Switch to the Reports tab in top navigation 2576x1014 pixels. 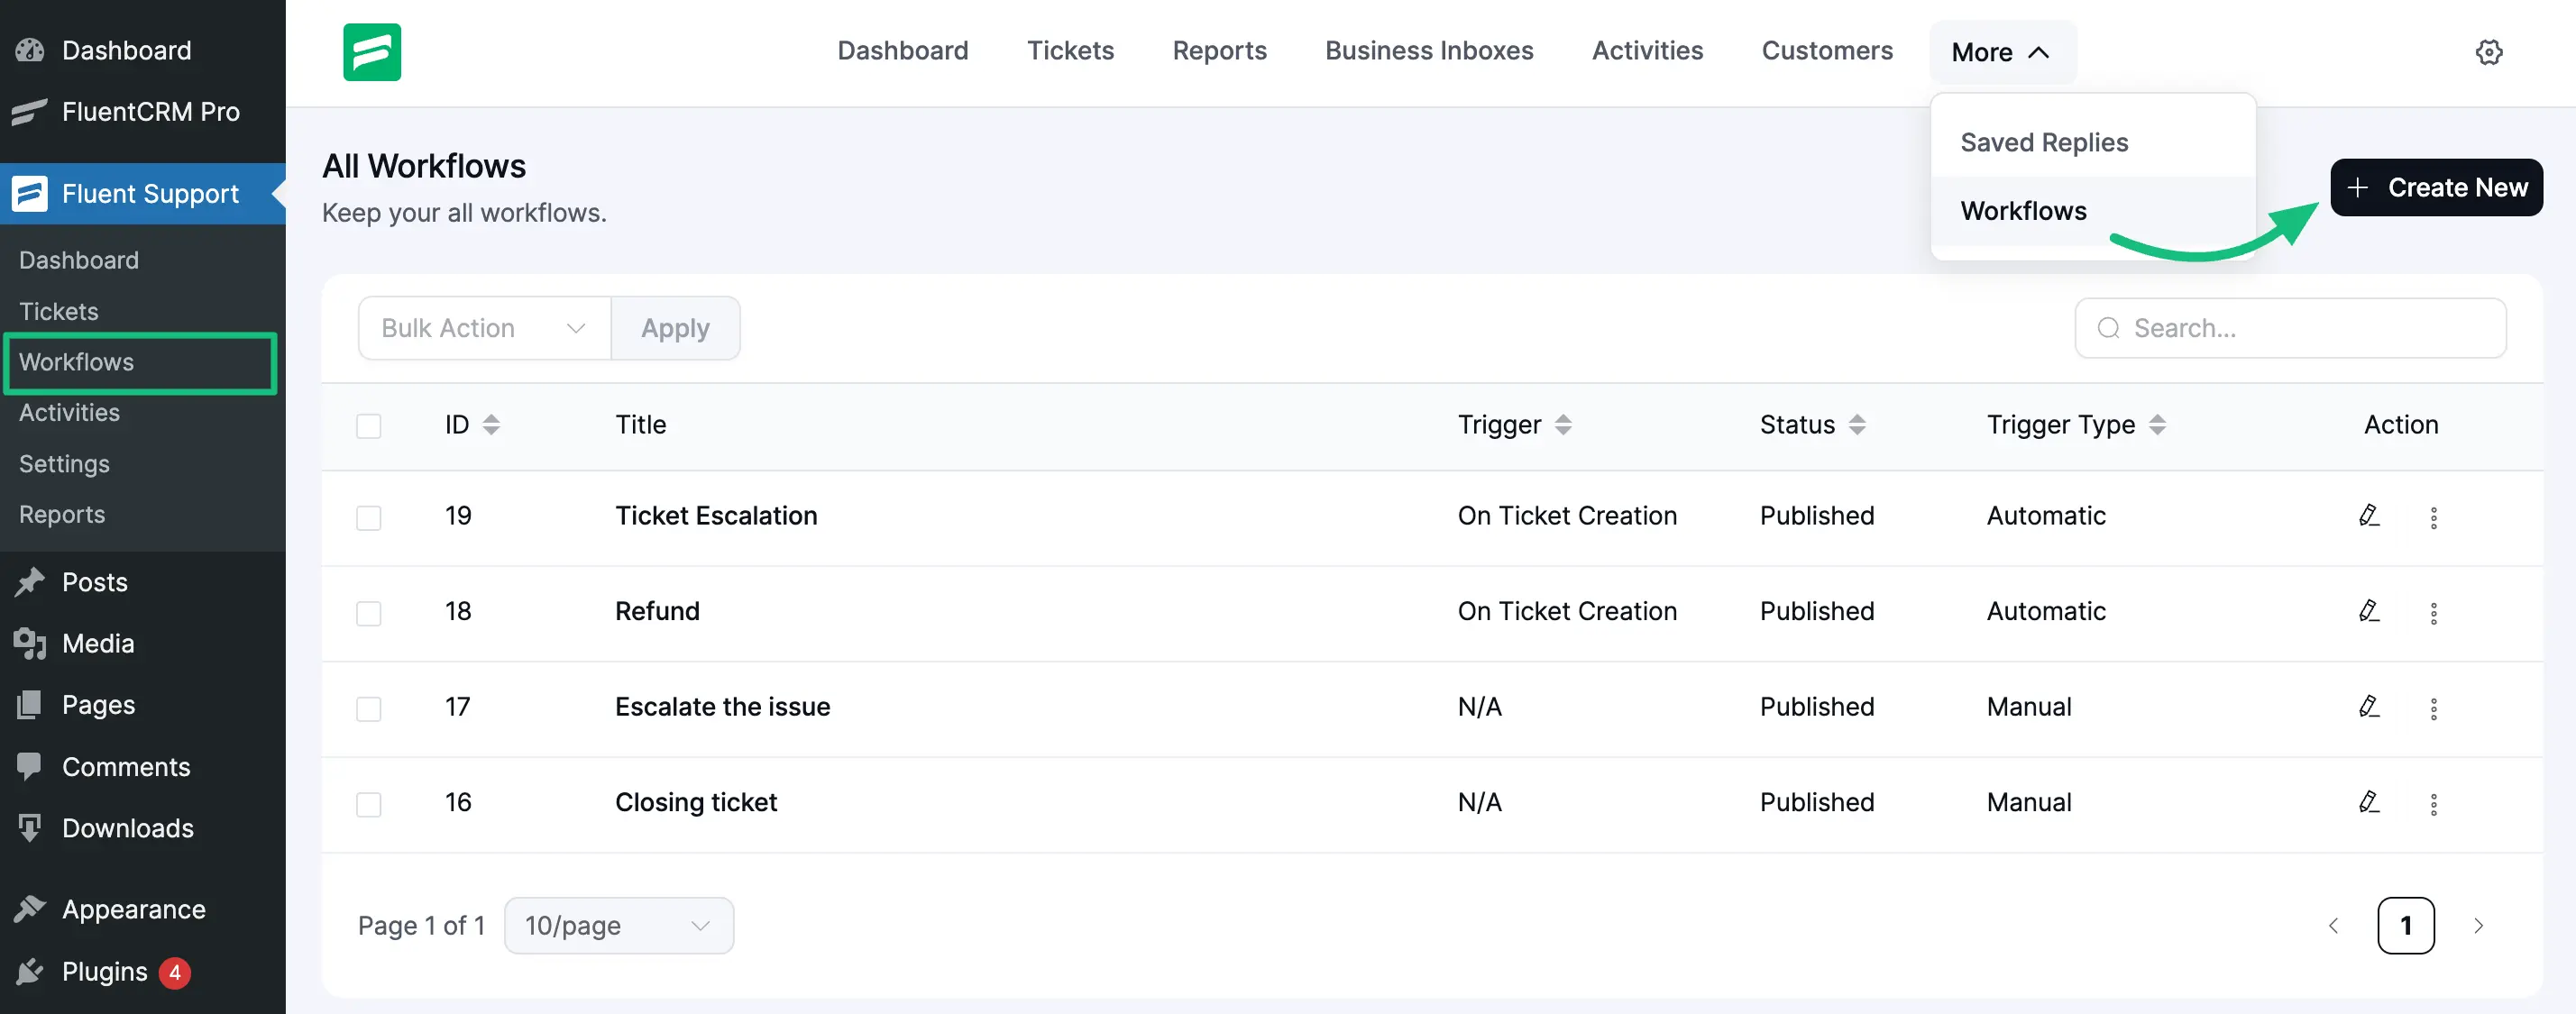point(1219,50)
